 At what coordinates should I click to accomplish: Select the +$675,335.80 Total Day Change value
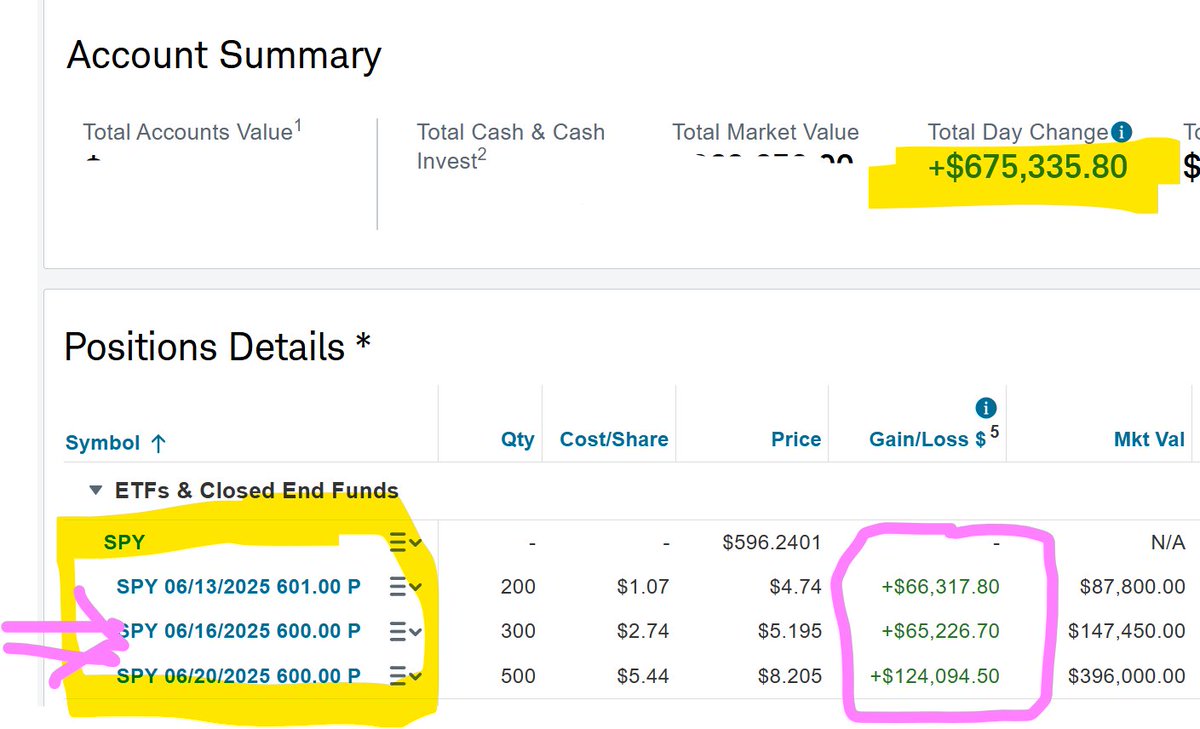(x=1028, y=167)
